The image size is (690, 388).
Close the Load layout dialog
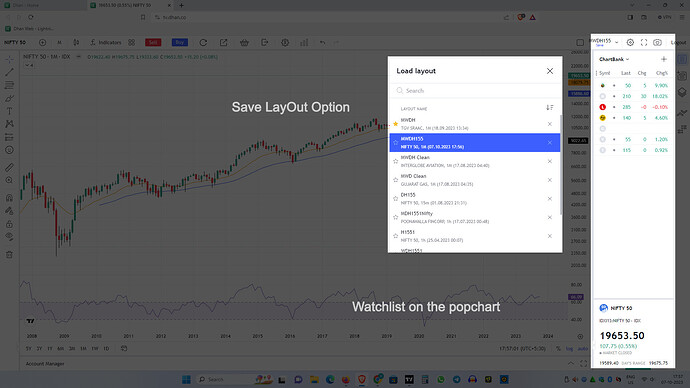pyautogui.click(x=550, y=71)
